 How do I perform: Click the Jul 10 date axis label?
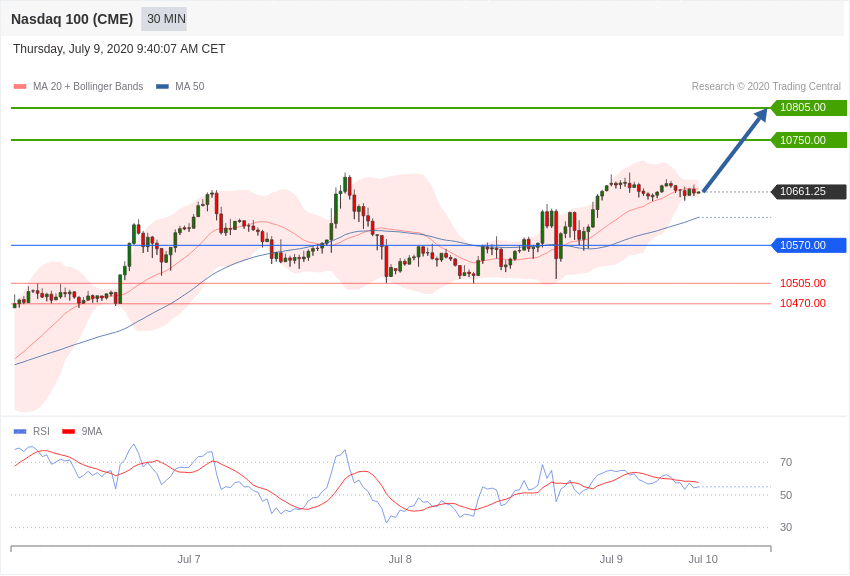click(x=703, y=559)
